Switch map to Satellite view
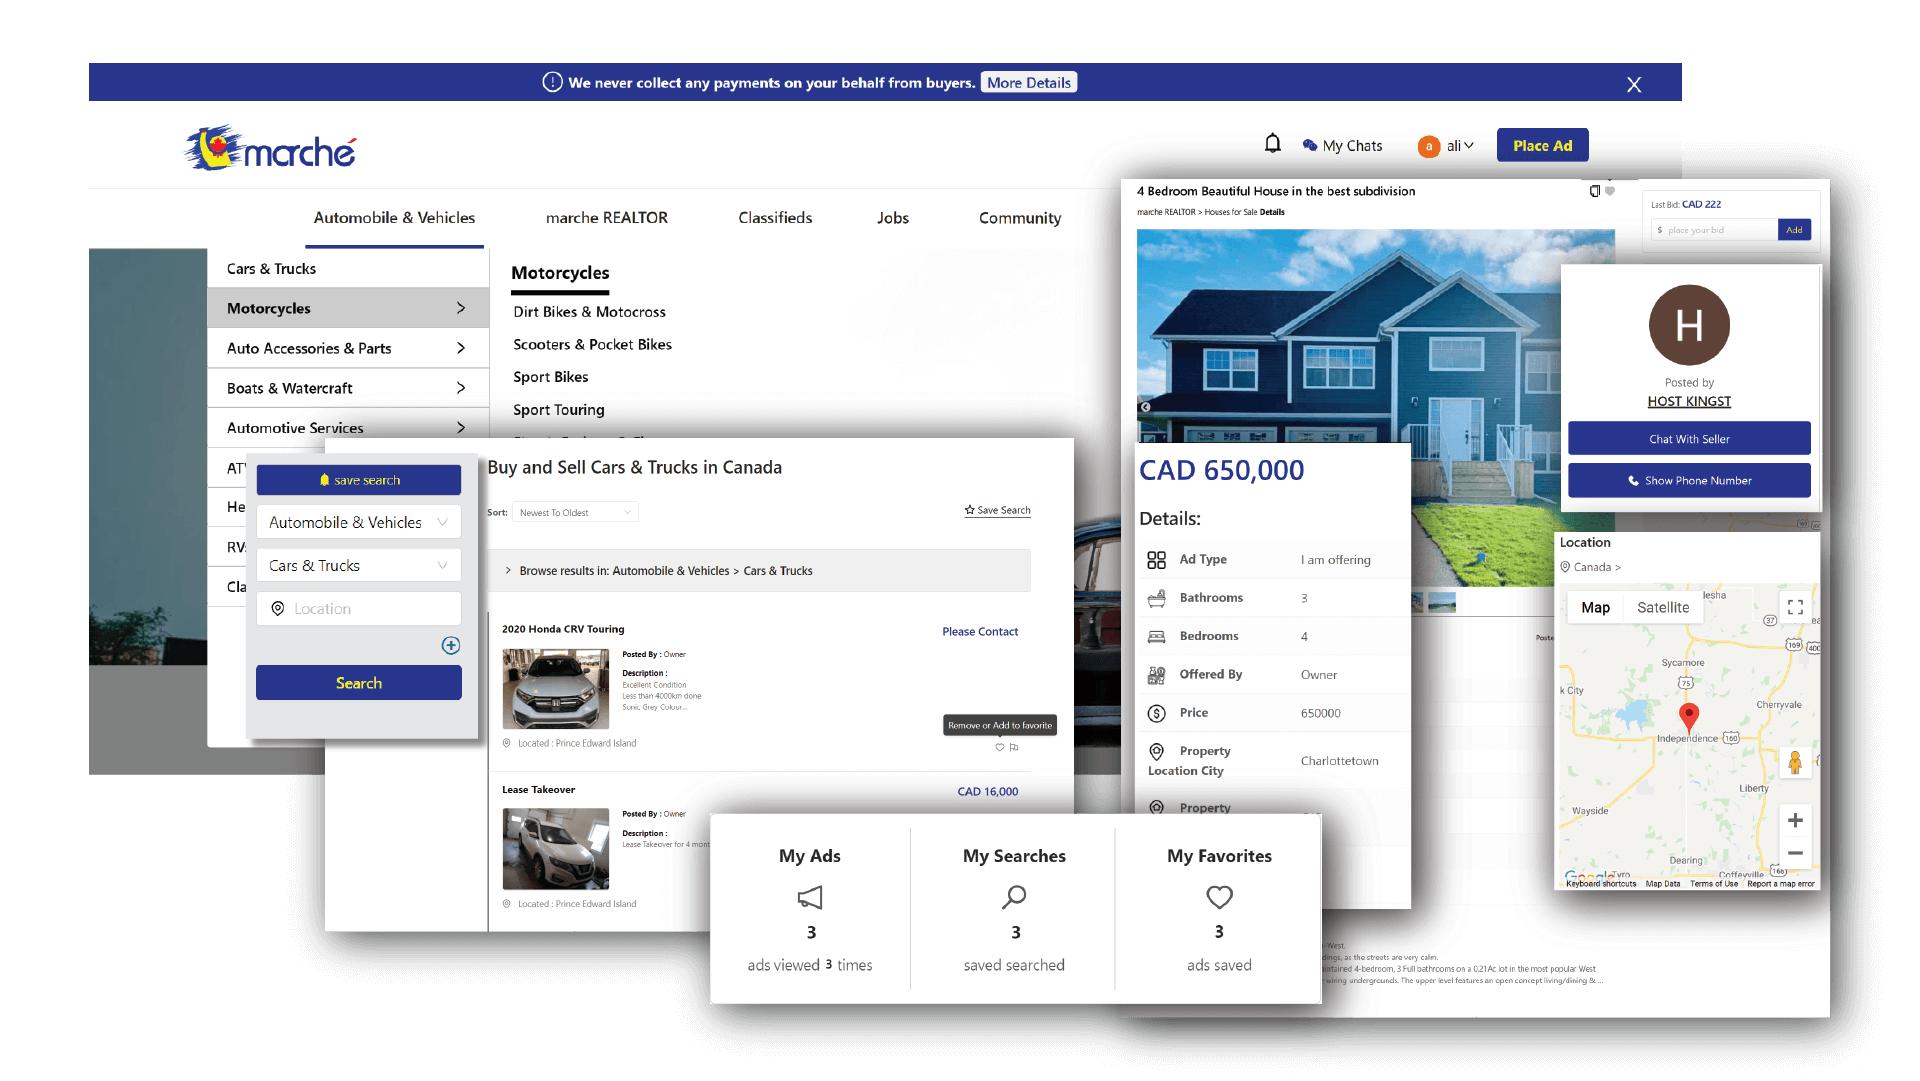This screenshot has height=1081, width=1920. 1662,607
